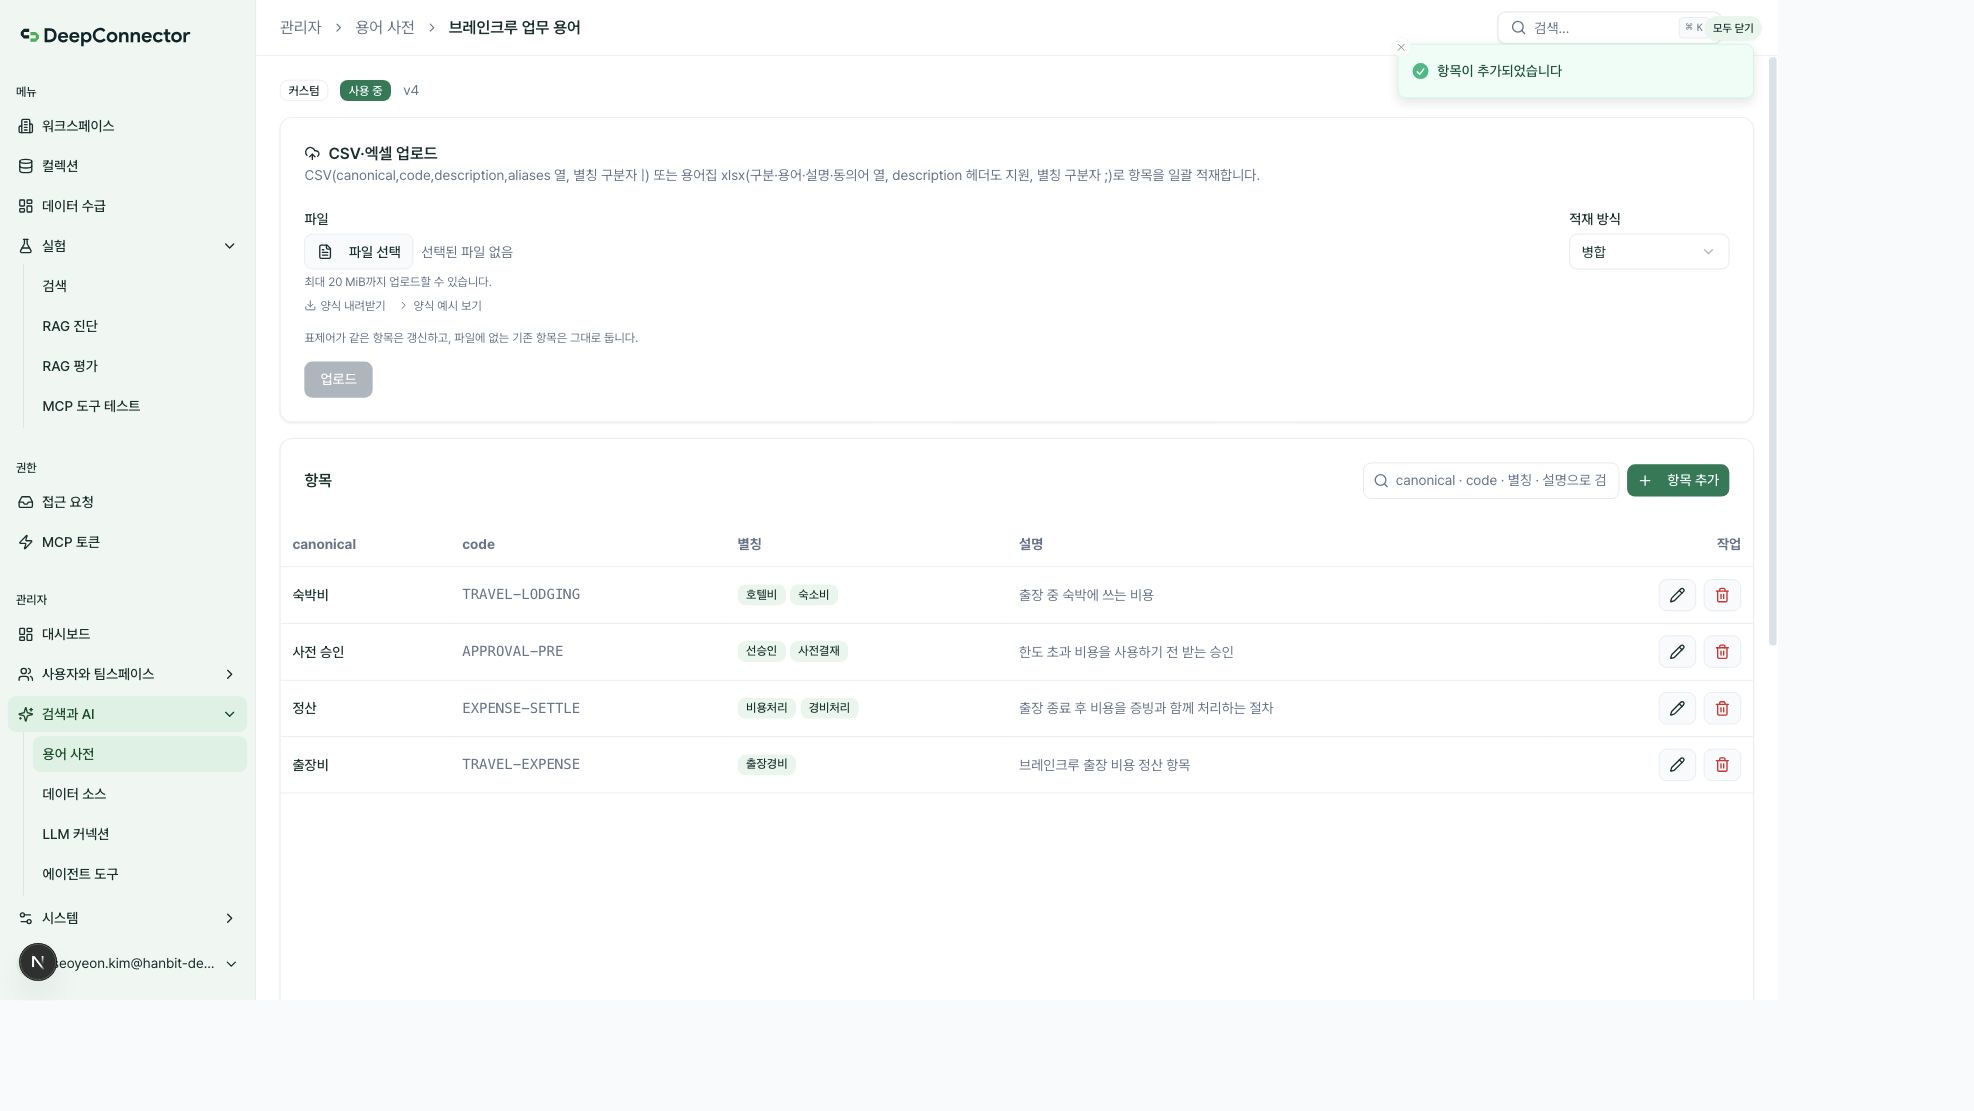The image size is (1974, 1111).
Task: Open the 대시보드 page
Action: click(127, 634)
